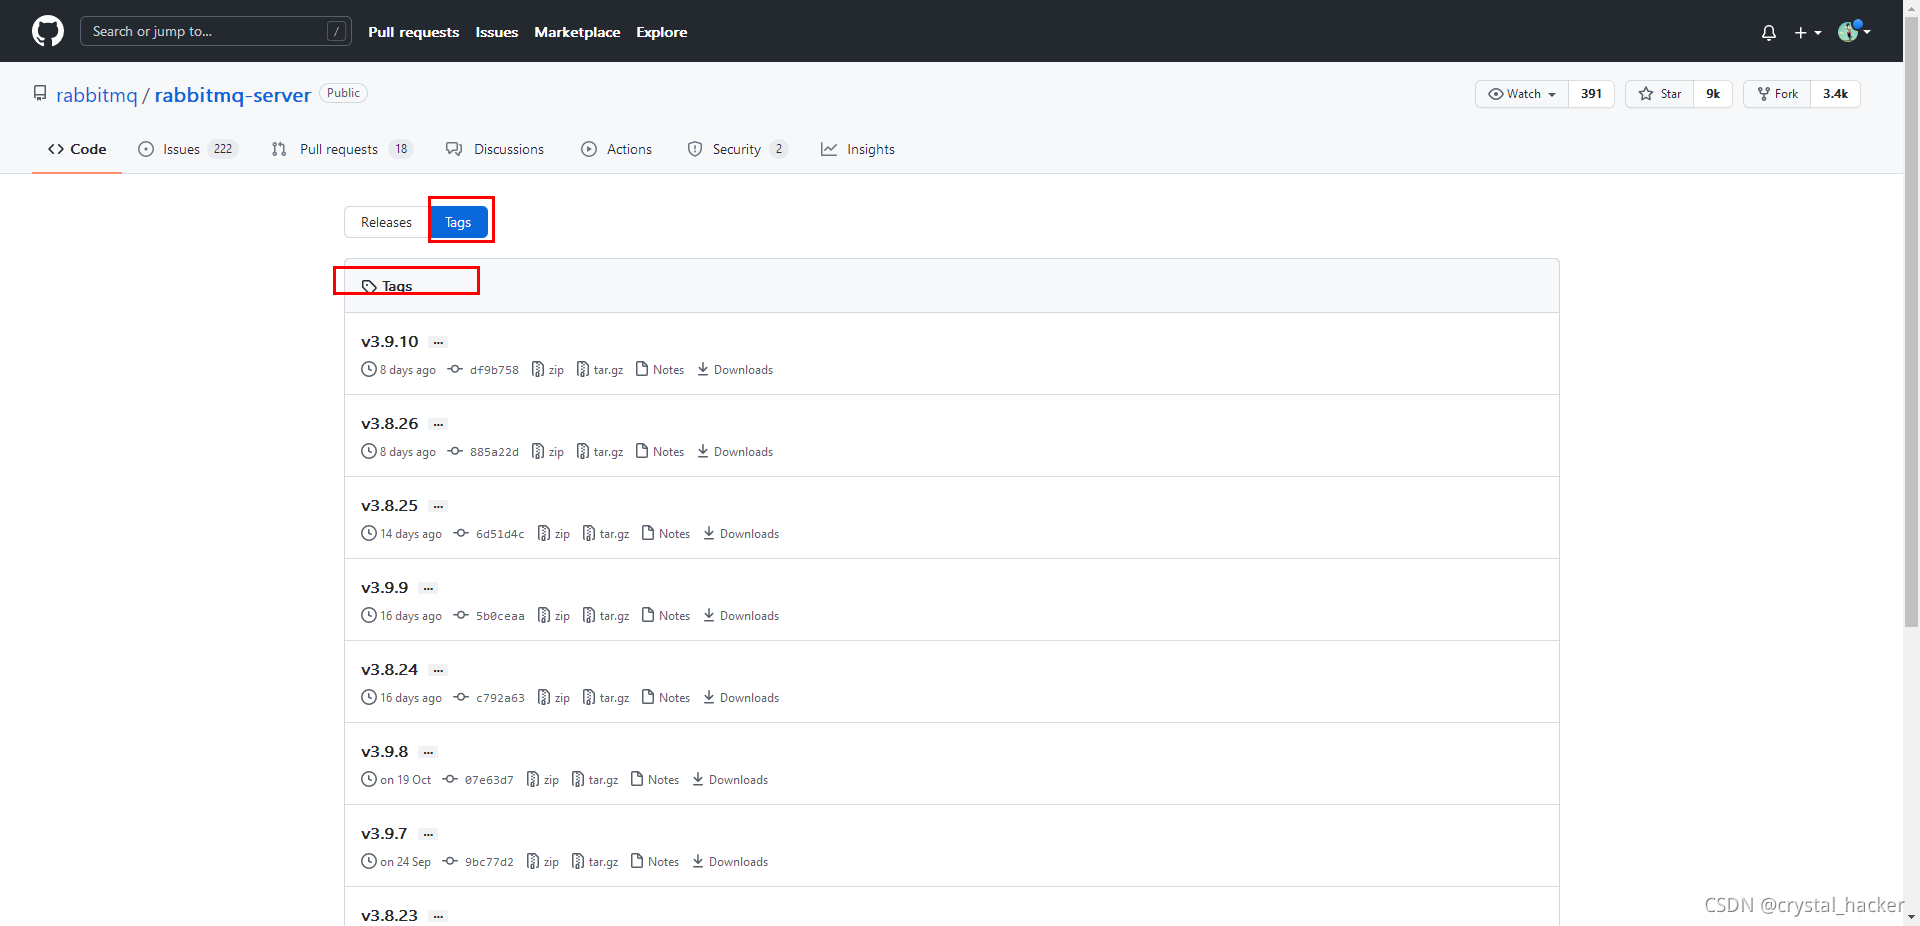Select the blue Tags button
Screen dimensions: 1920x926
tap(458, 222)
